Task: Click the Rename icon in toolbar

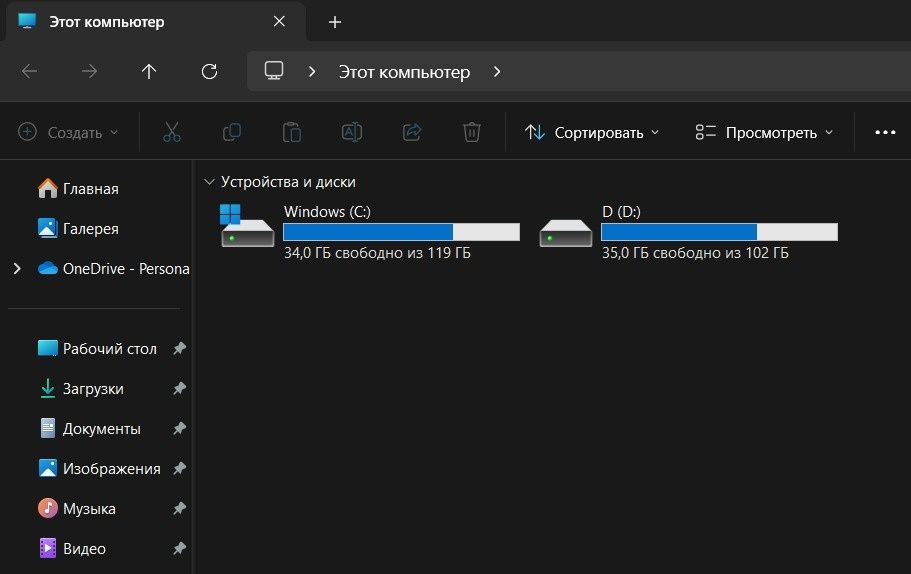Action: point(351,132)
